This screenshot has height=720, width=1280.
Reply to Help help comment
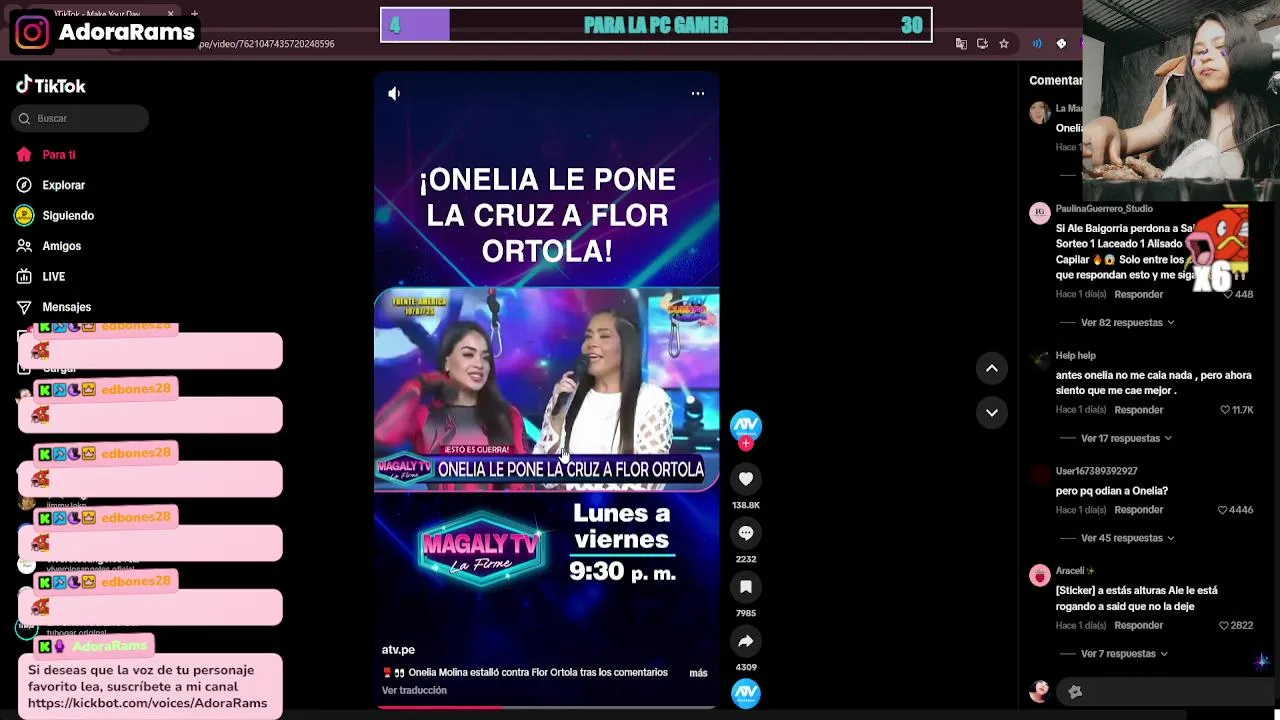pyautogui.click(x=1139, y=410)
